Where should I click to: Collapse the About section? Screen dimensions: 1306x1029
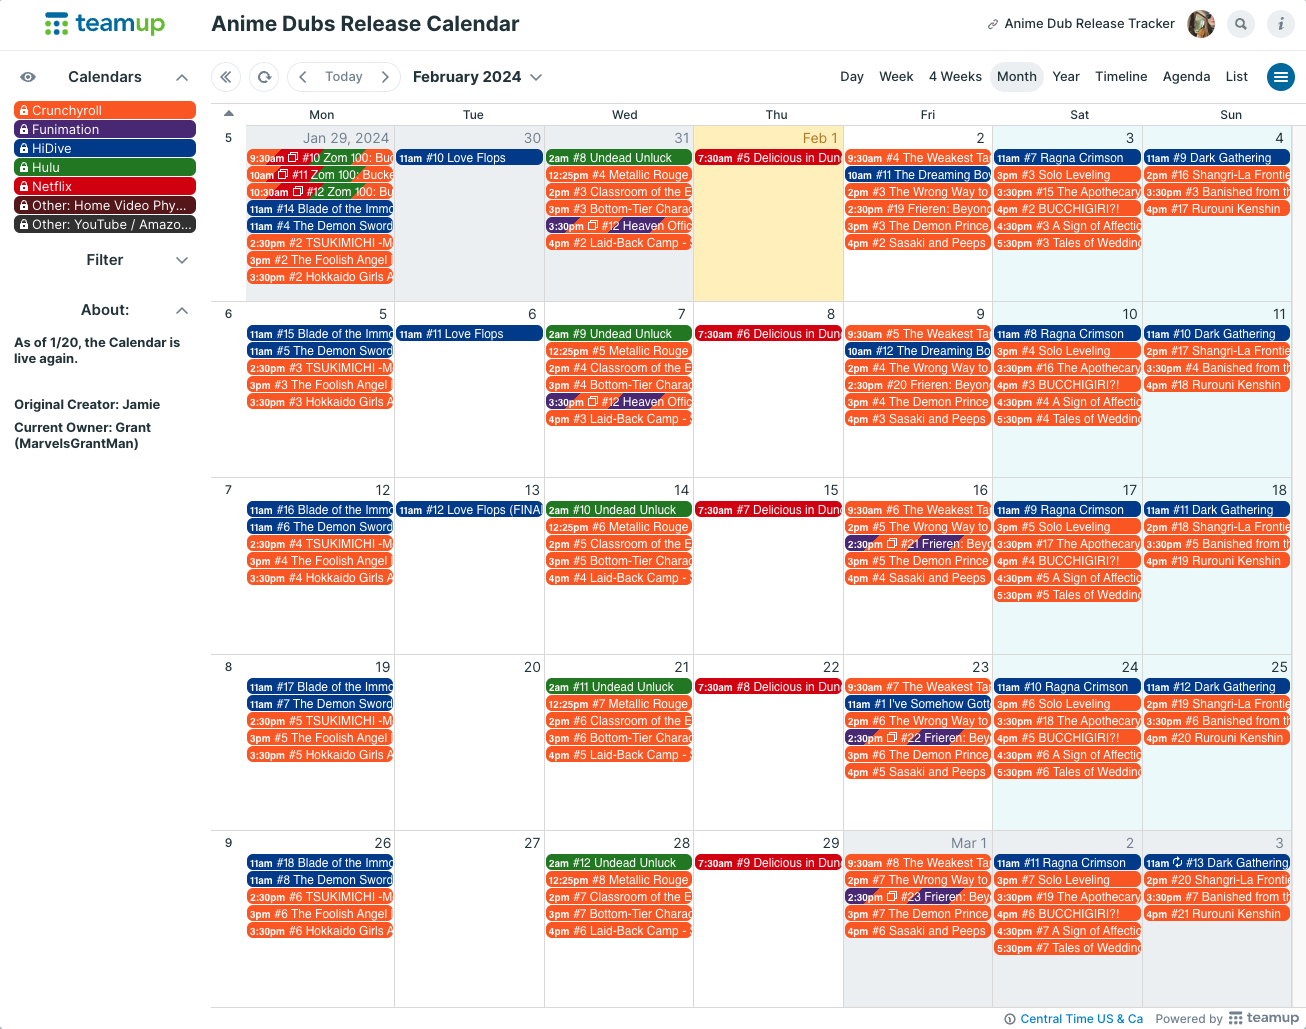pos(182,310)
